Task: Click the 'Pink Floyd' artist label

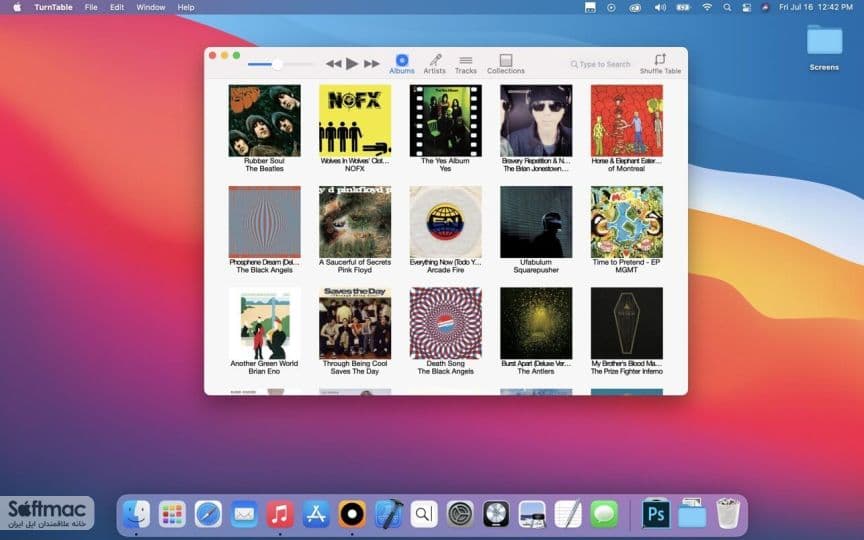Action: 355,270
